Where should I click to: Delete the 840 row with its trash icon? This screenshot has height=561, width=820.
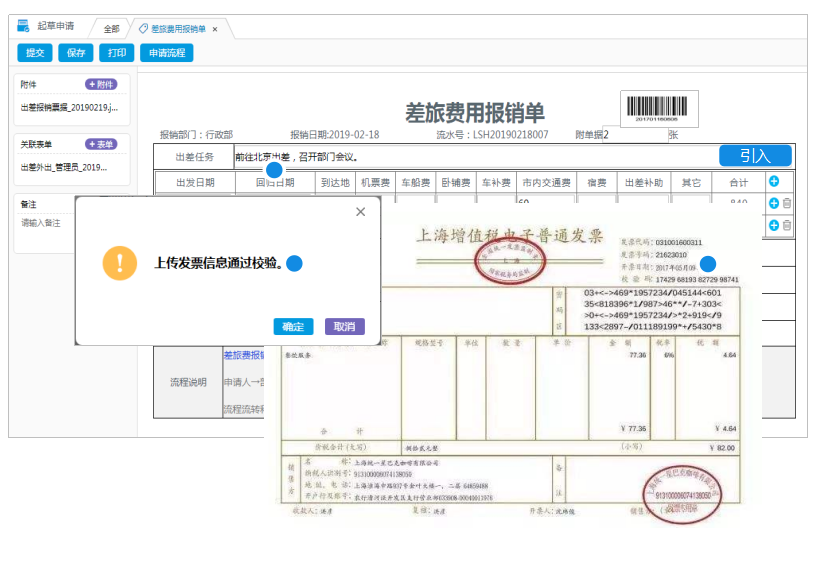[787, 203]
